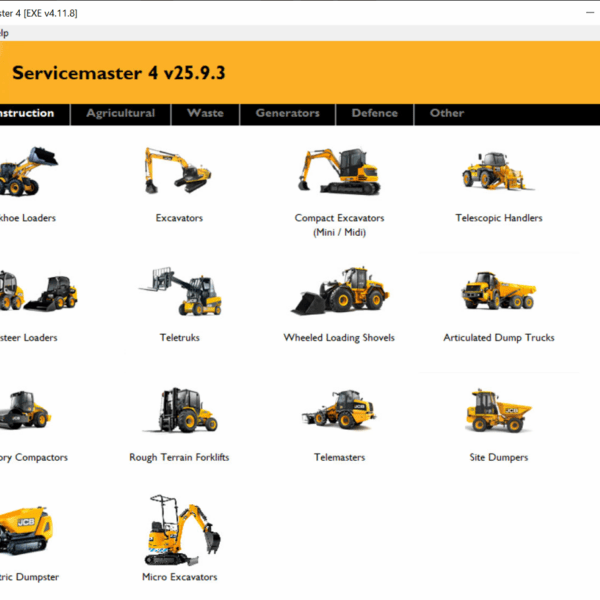Select the Site Dumpers machine icon
The height and width of the screenshot is (600, 600).
point(499,411)
